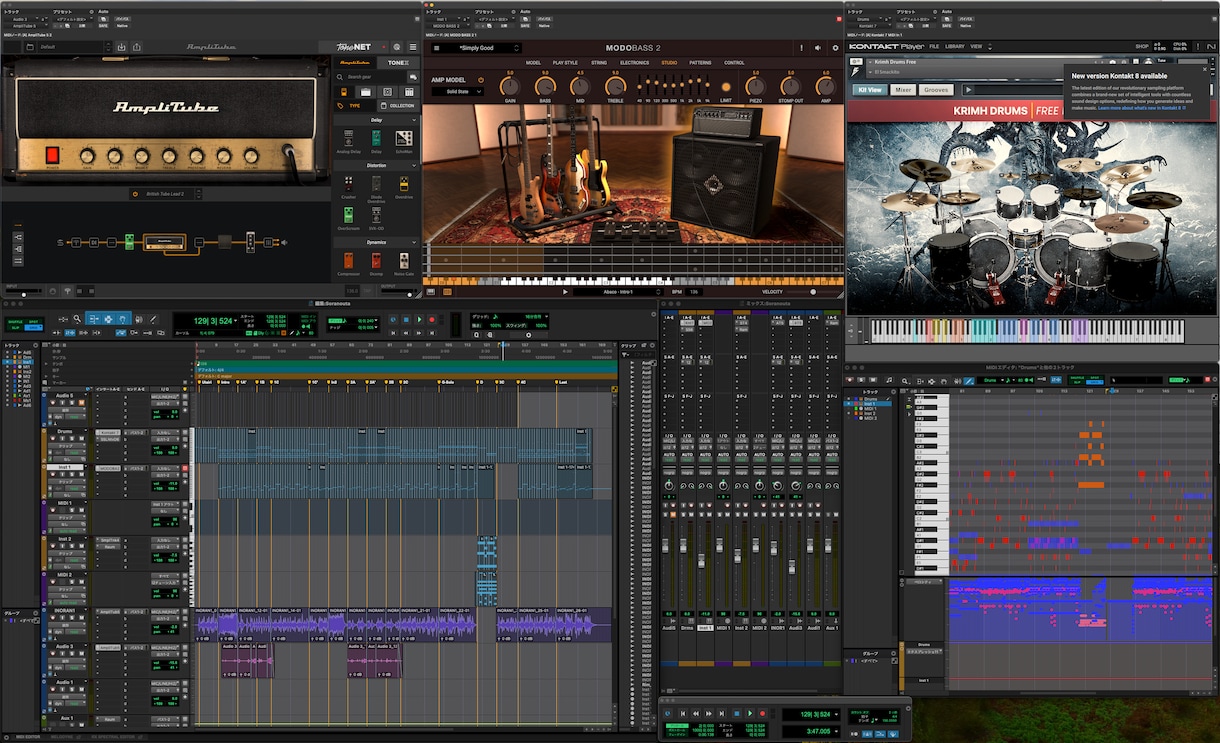Viewport: 1220px width, 743px height.
Task: Switch to Krimh Drums Mixer view
Action: click(903, 90)
